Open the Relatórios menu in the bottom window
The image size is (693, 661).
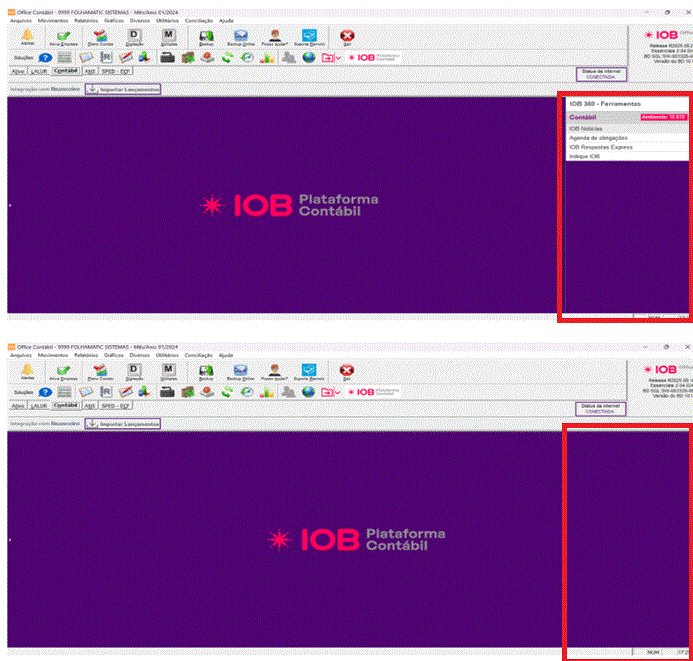tap(86, 355)
